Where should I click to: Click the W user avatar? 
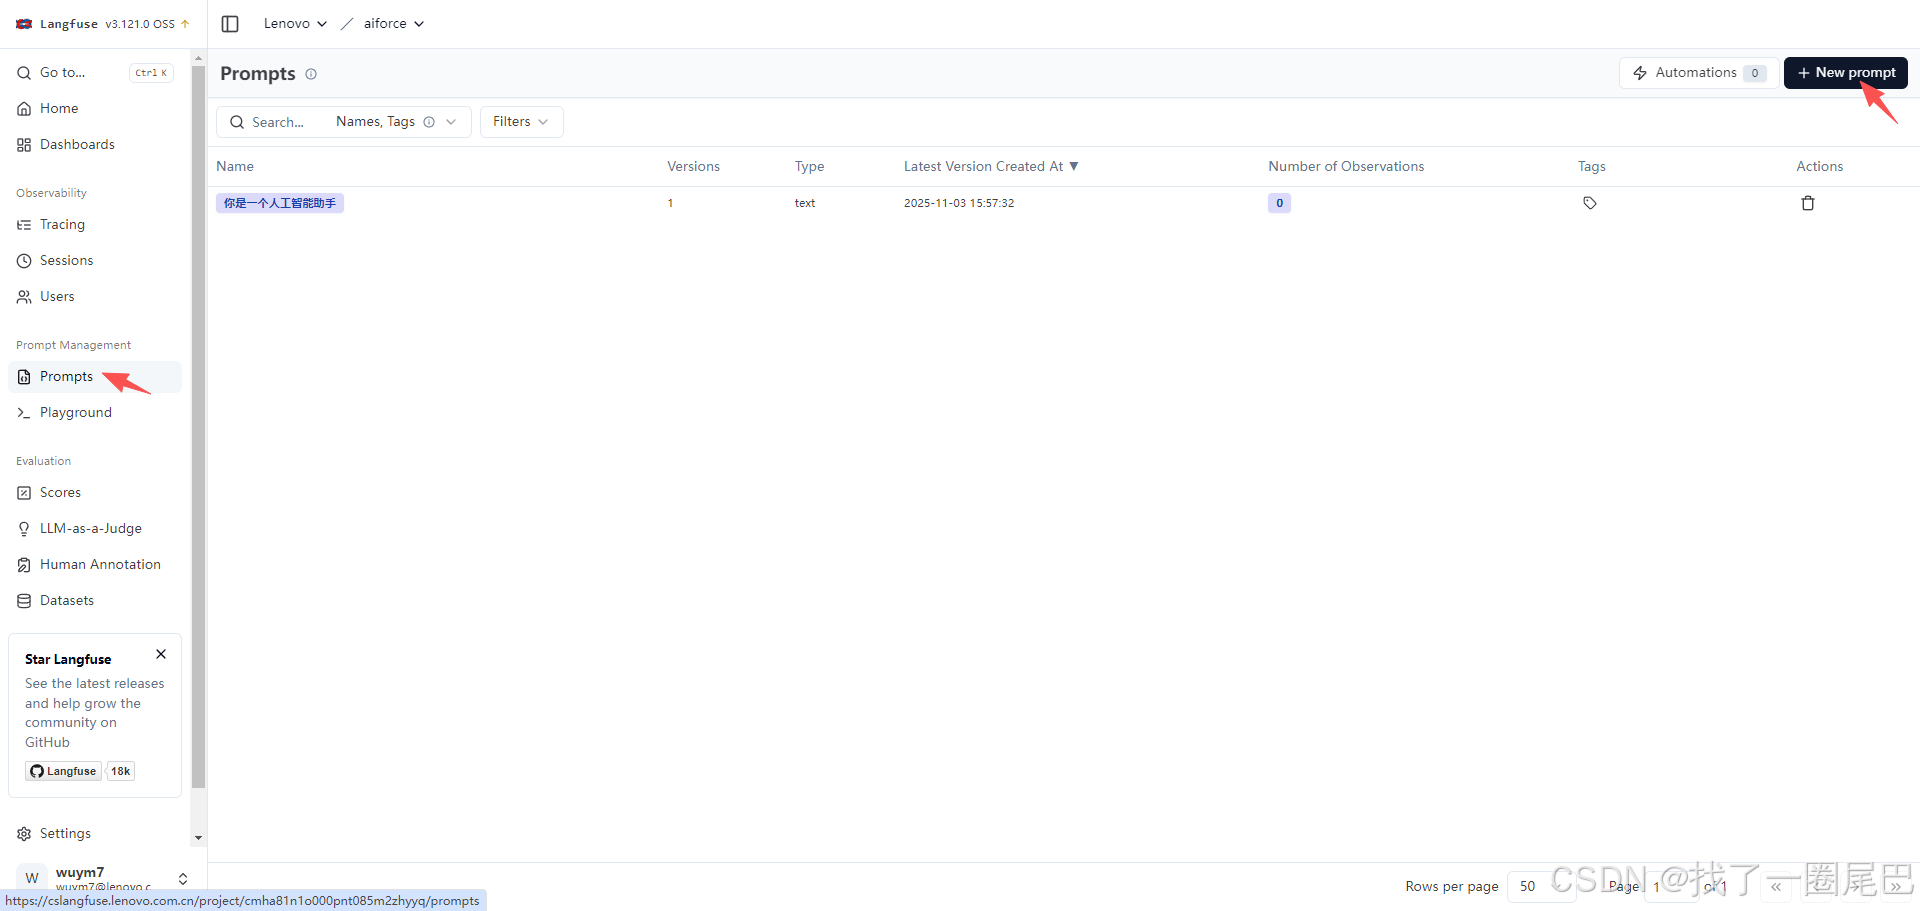32,878
